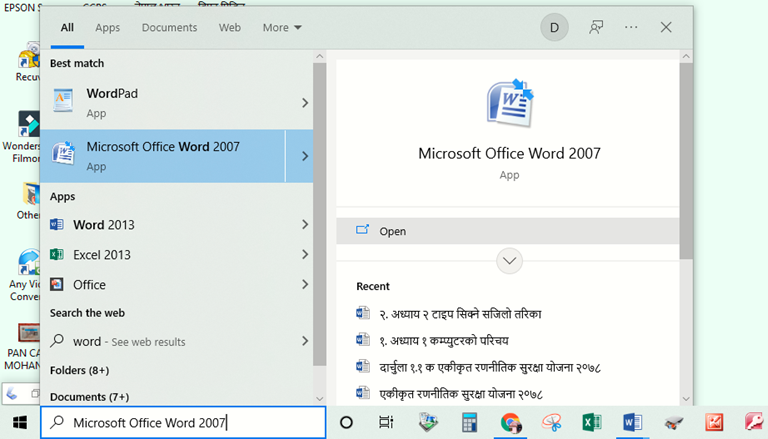Switch to the Web search tab
This screenshot has width=768, height=439.
click(x=230, y=27)
